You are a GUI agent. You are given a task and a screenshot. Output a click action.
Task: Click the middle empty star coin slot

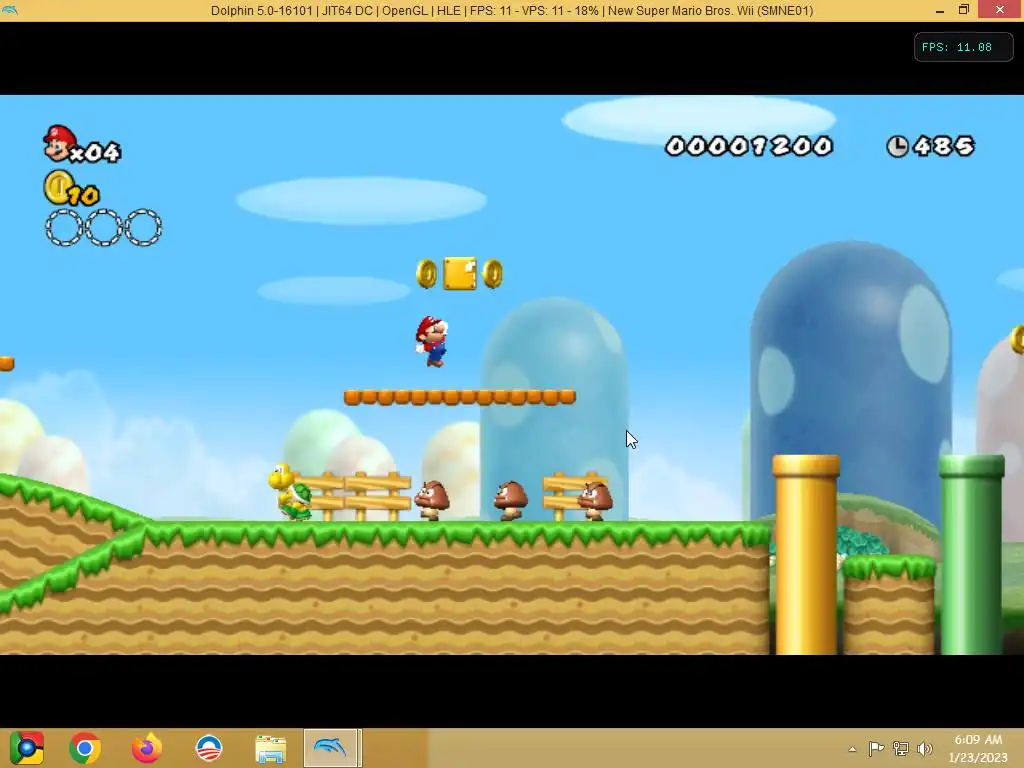[104, 227]
